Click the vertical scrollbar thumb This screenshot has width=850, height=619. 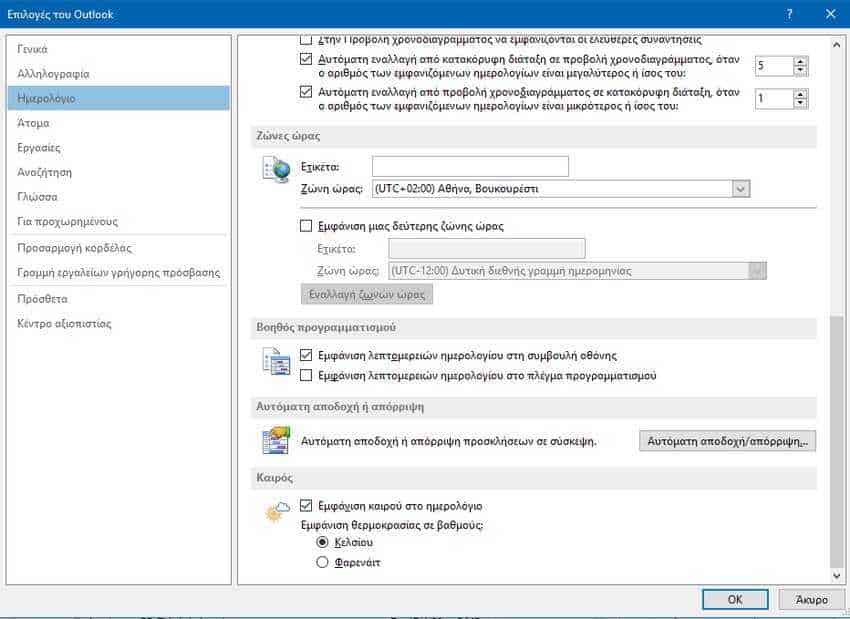(836, 441)
